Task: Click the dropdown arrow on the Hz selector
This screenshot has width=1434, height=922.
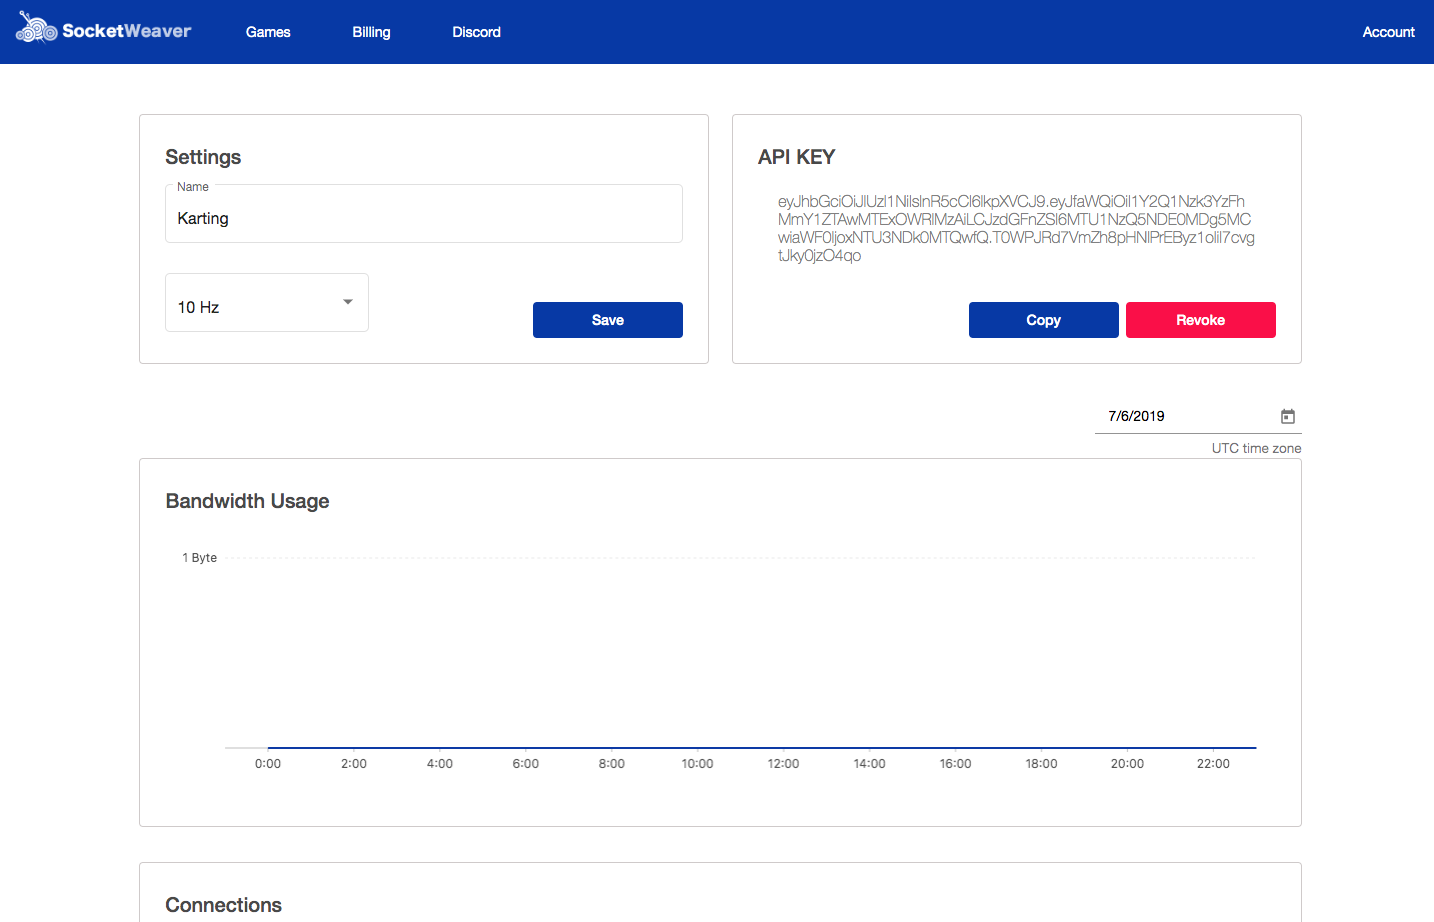Action: coord(347,301)
